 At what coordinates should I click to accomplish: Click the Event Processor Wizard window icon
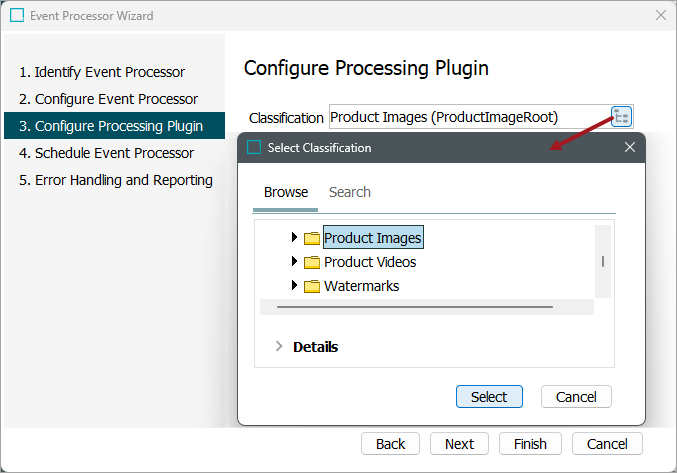pyautogui.click(x=17, y=16)
